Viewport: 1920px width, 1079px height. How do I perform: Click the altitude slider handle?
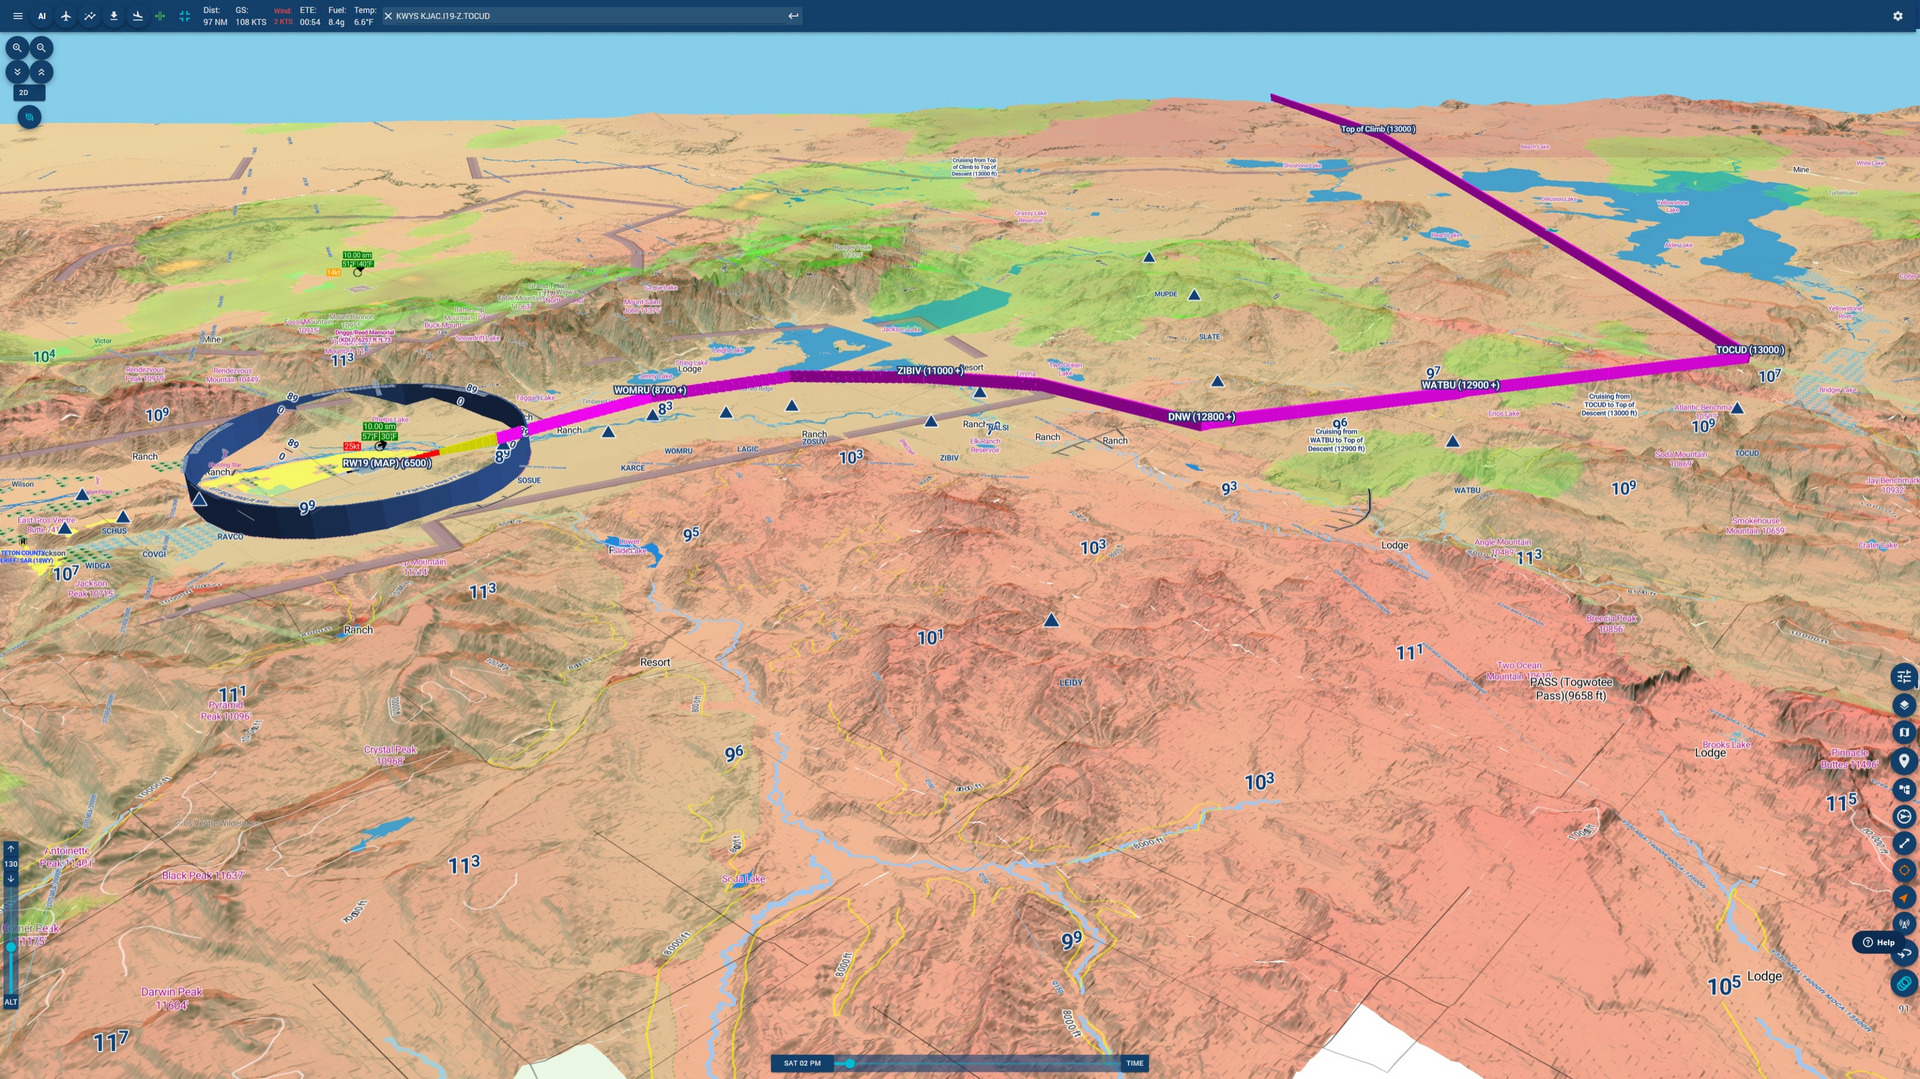[11, 946]
